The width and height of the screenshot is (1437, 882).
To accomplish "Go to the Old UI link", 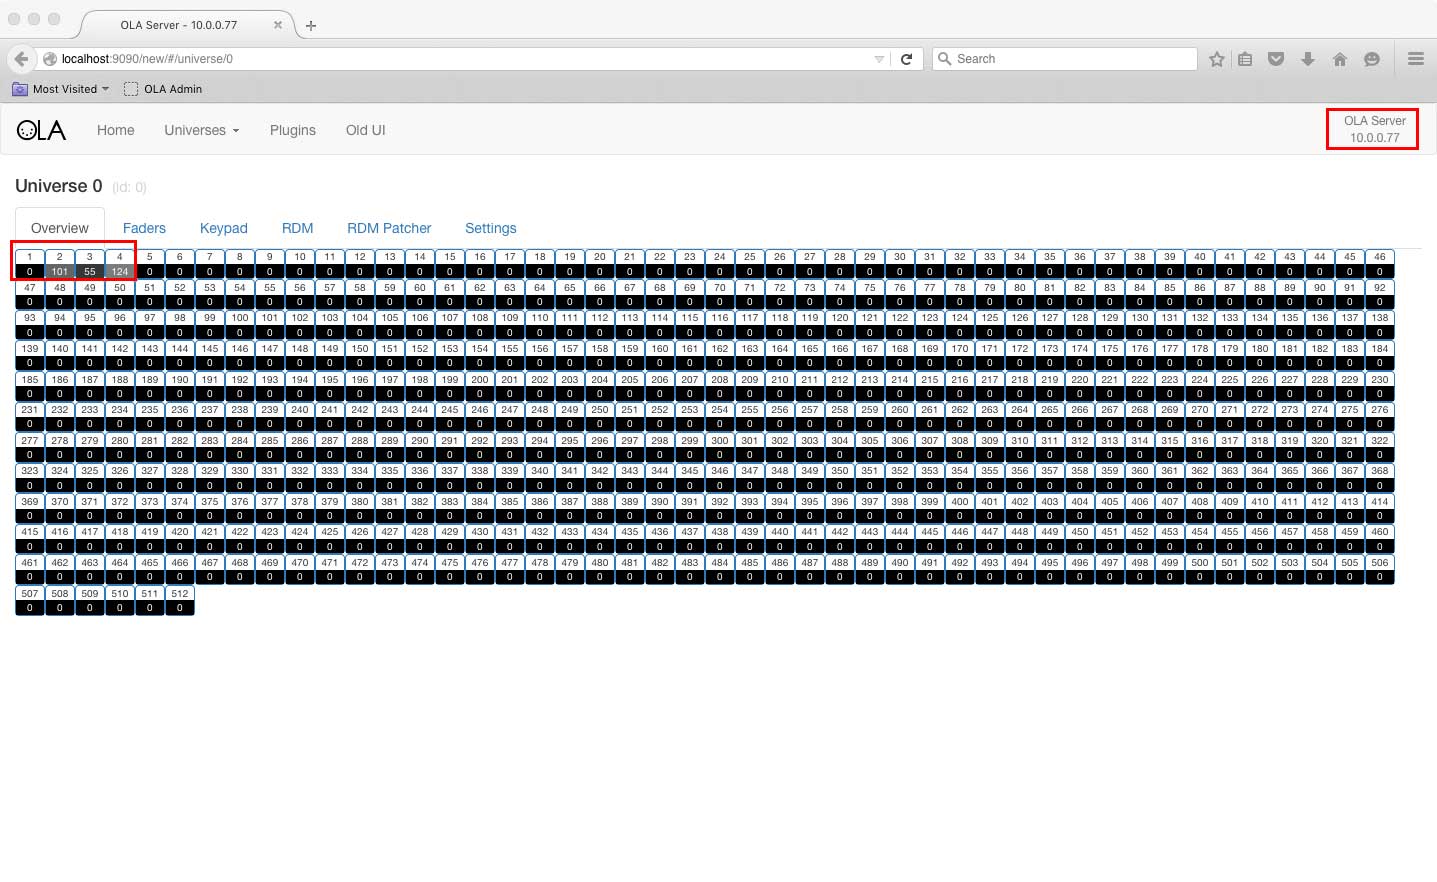I will (365, 130).
